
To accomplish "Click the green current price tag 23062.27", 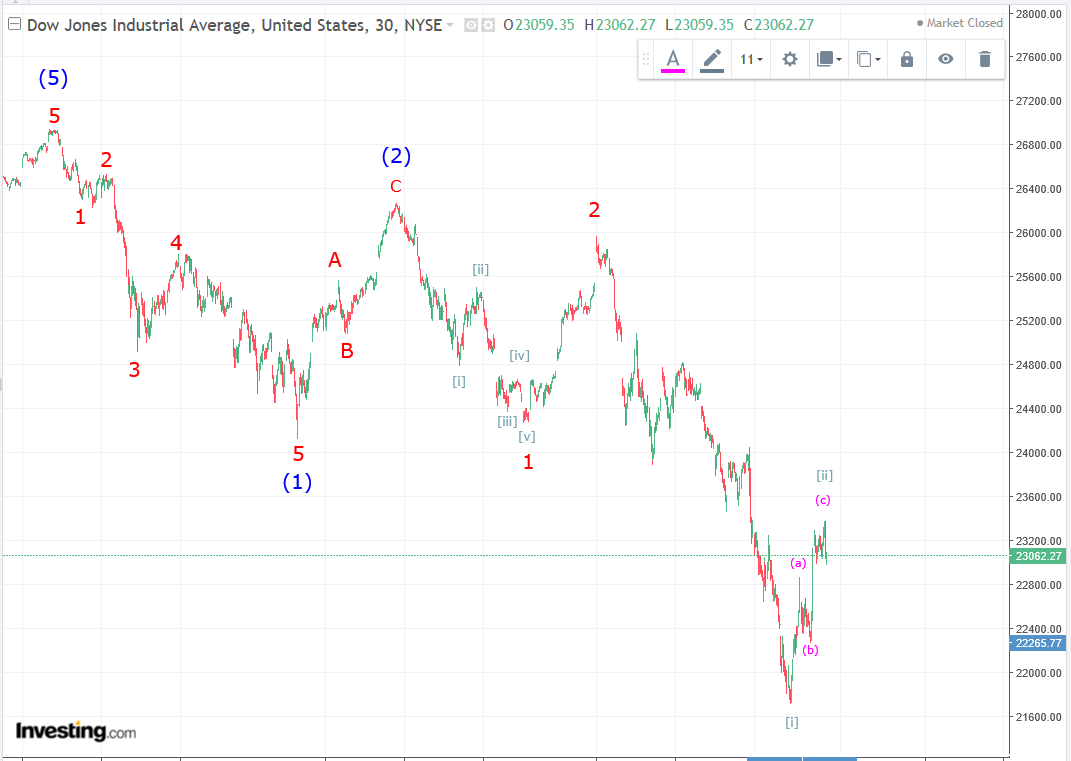I will [1038, 556].
